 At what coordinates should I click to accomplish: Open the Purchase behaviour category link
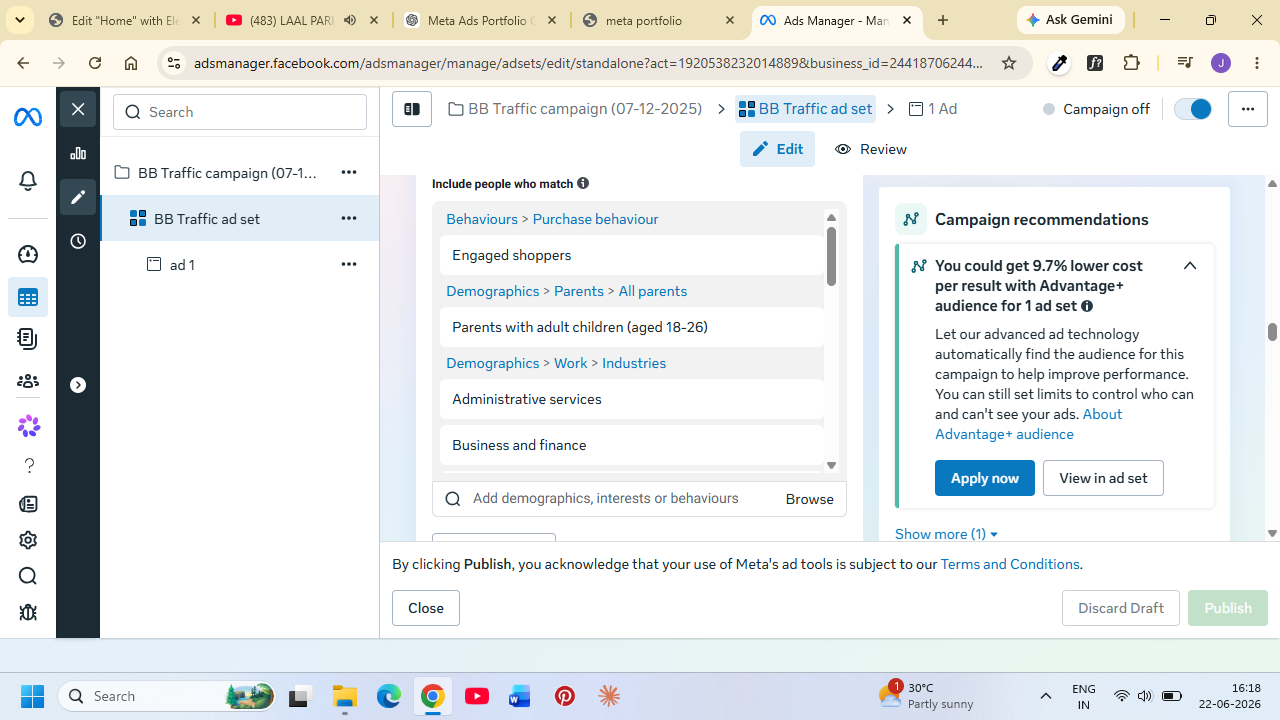595,219
